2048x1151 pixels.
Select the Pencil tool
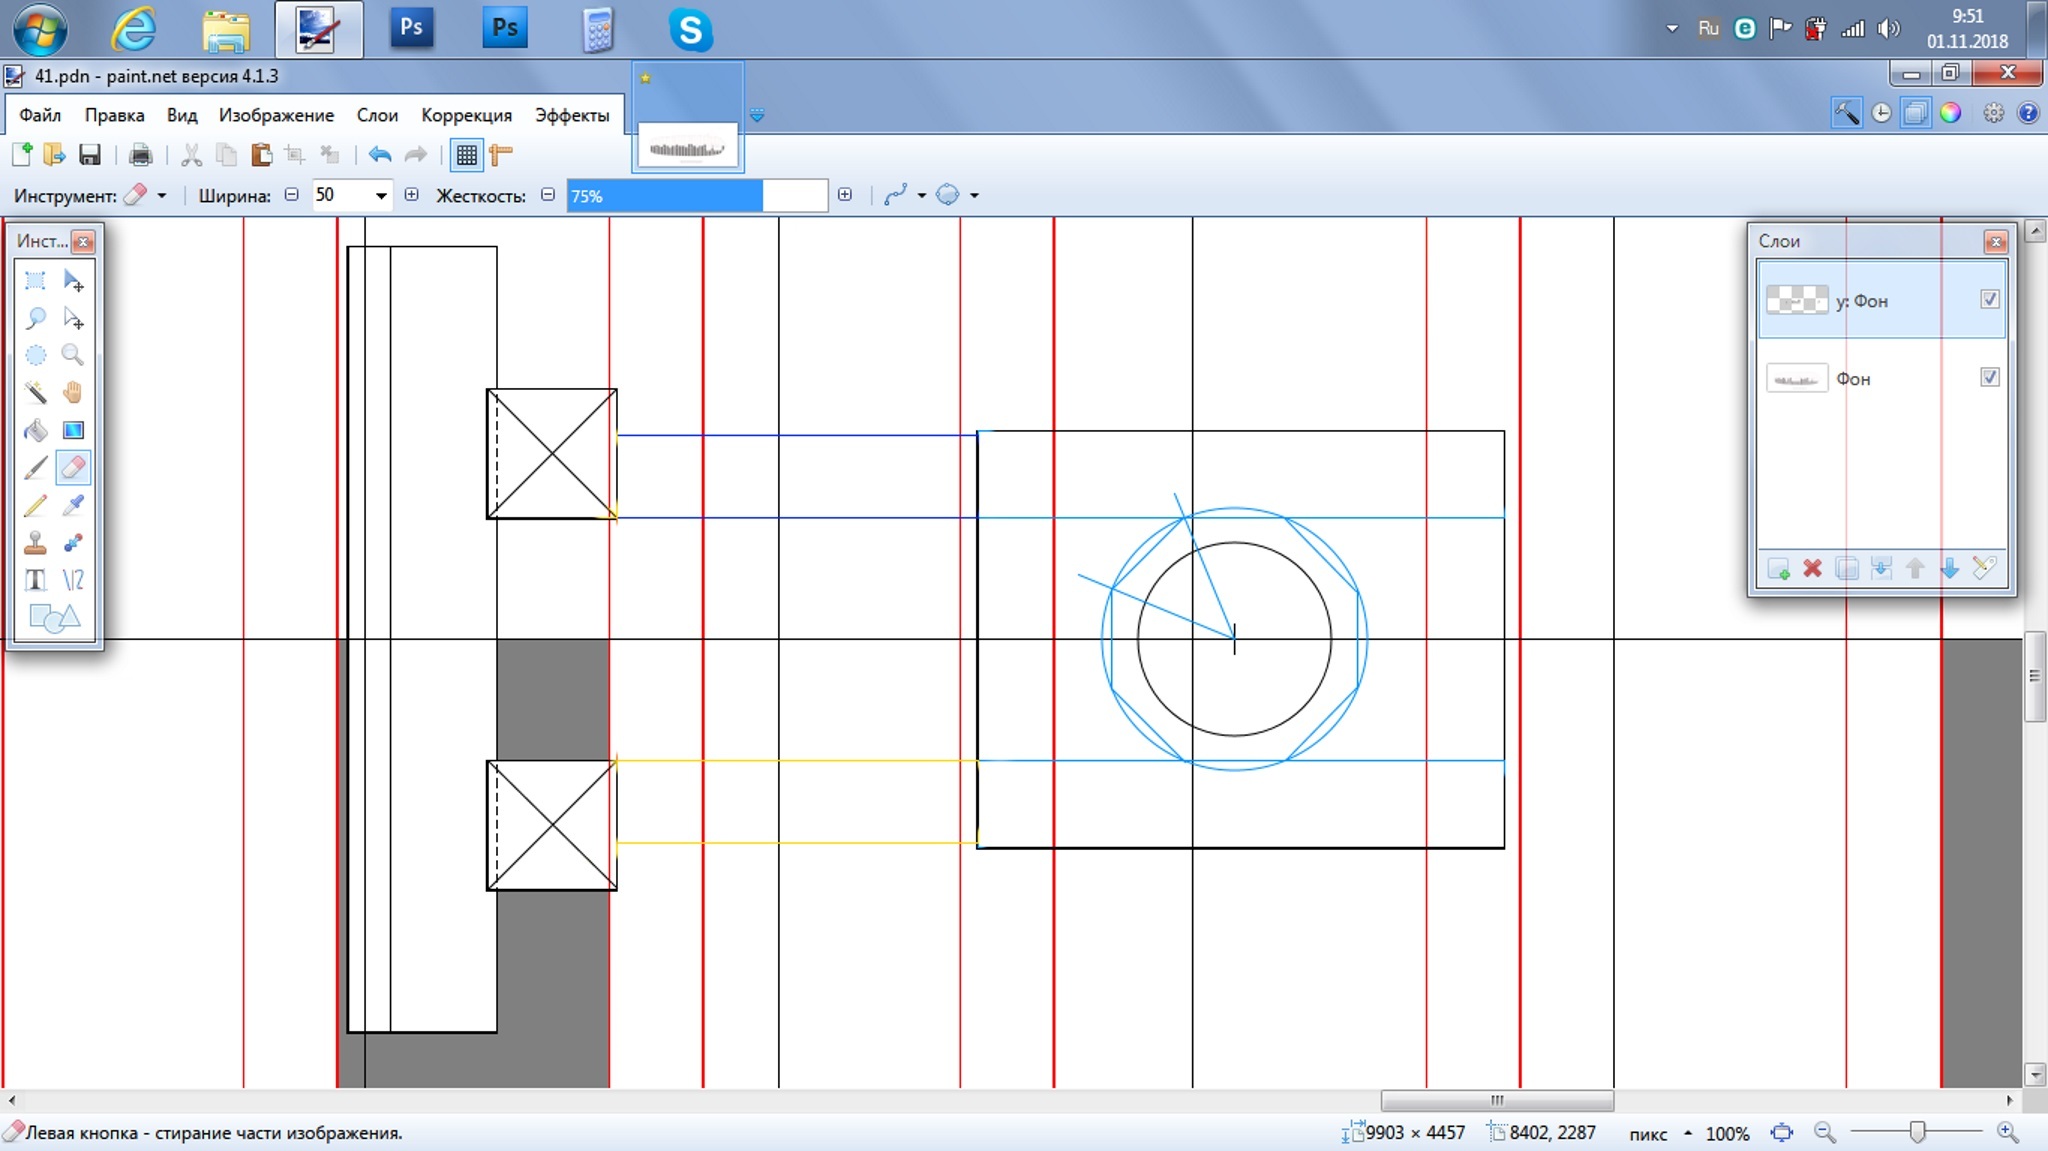pos(35,505)
